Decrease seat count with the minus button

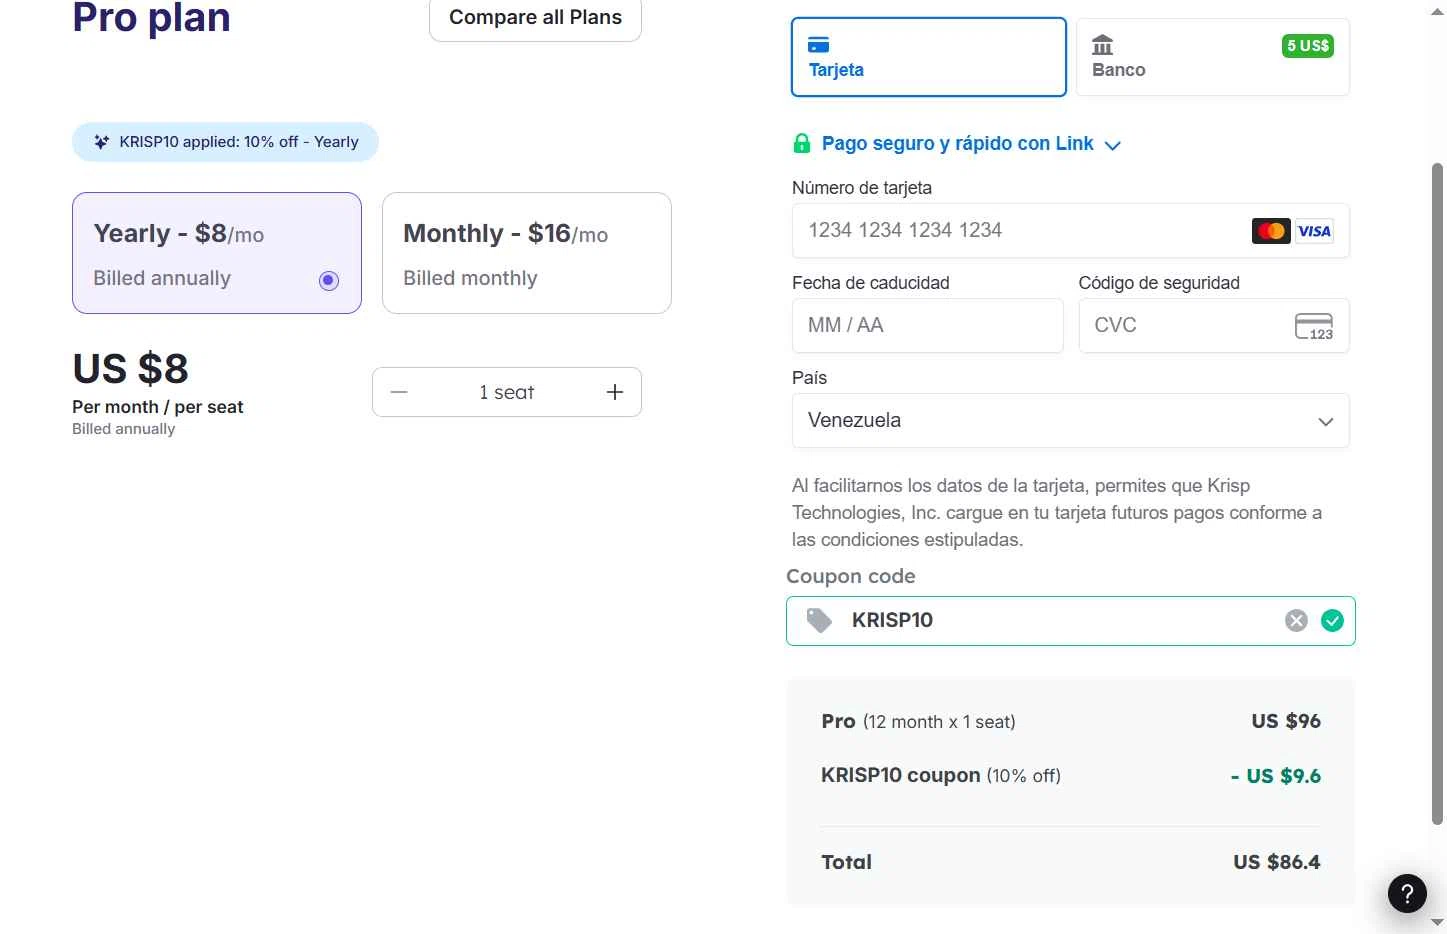(399, 392)
